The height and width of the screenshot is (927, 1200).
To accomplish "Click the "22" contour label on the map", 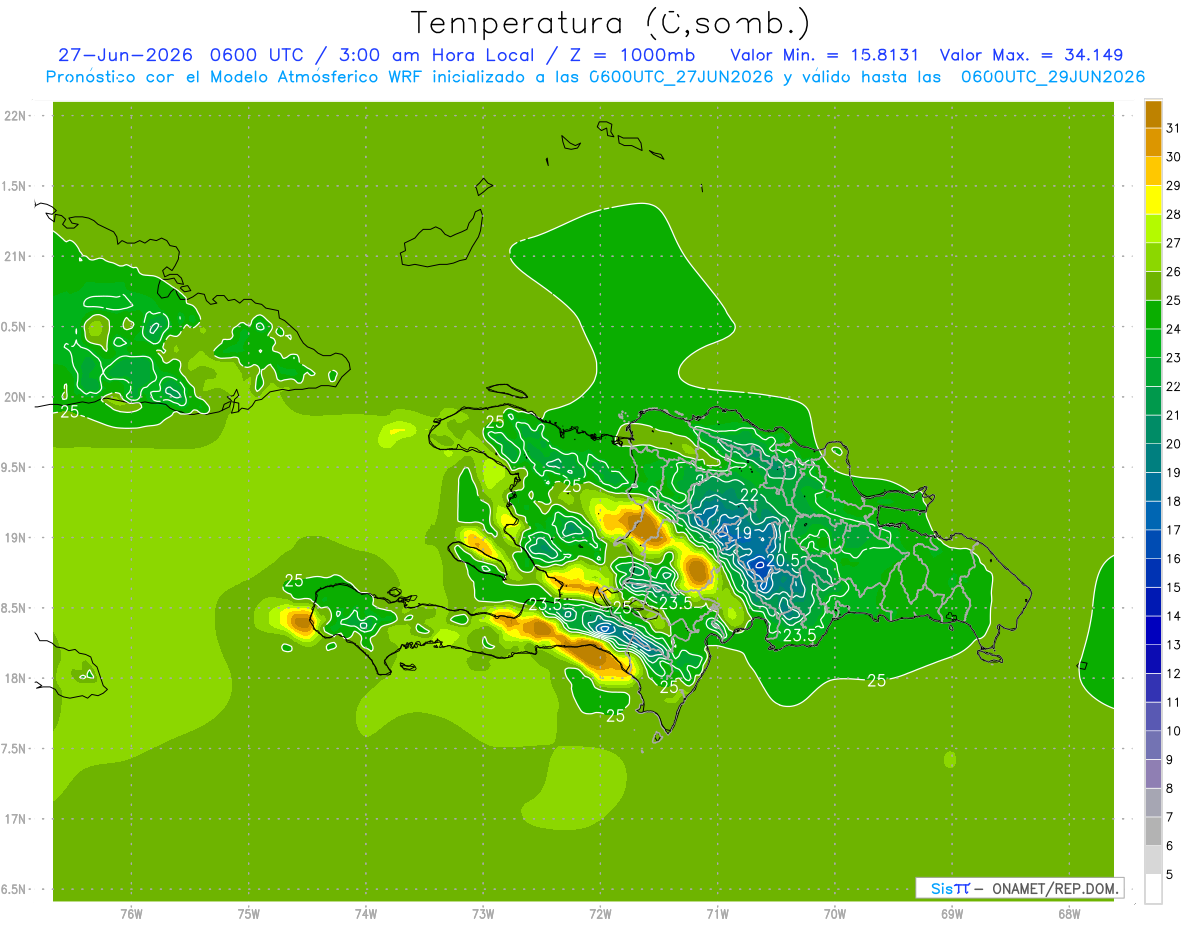I will coord(749,495).
